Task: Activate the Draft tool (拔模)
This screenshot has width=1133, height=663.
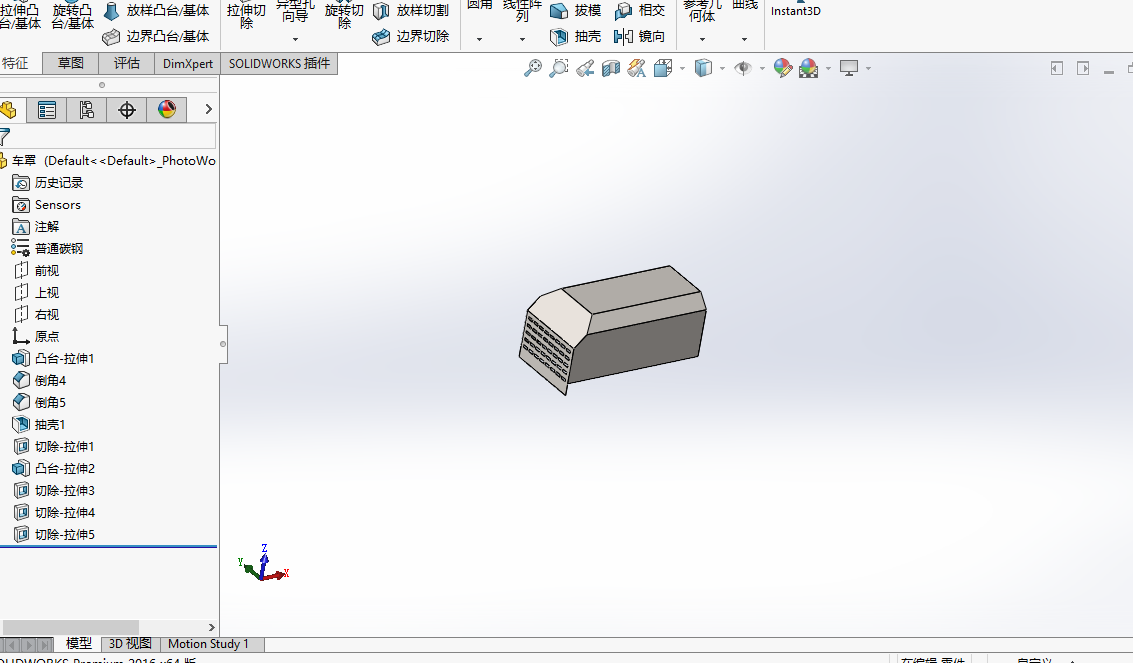Action: click(x=576, y=11)
